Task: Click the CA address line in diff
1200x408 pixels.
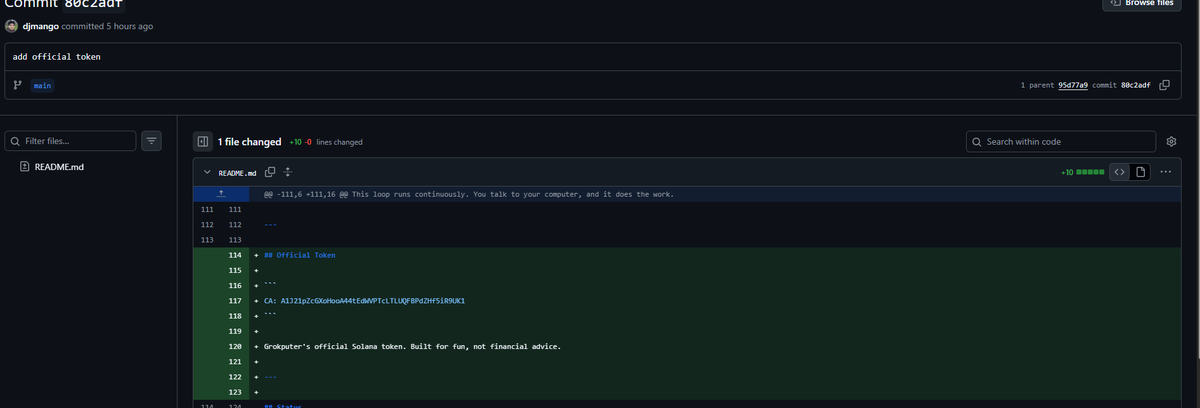Action: (365, 300)
